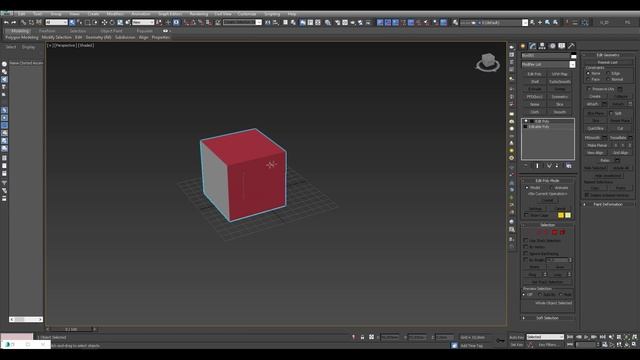The height and width of the screenshot is (360, 640).
Task: Click the time slider below viewport
Action: click(71, 329)
